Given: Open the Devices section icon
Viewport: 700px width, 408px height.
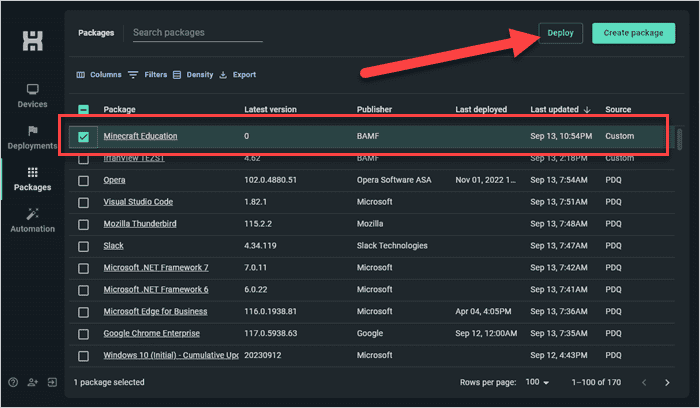Looking at the screenshot, I should [33, 89].
